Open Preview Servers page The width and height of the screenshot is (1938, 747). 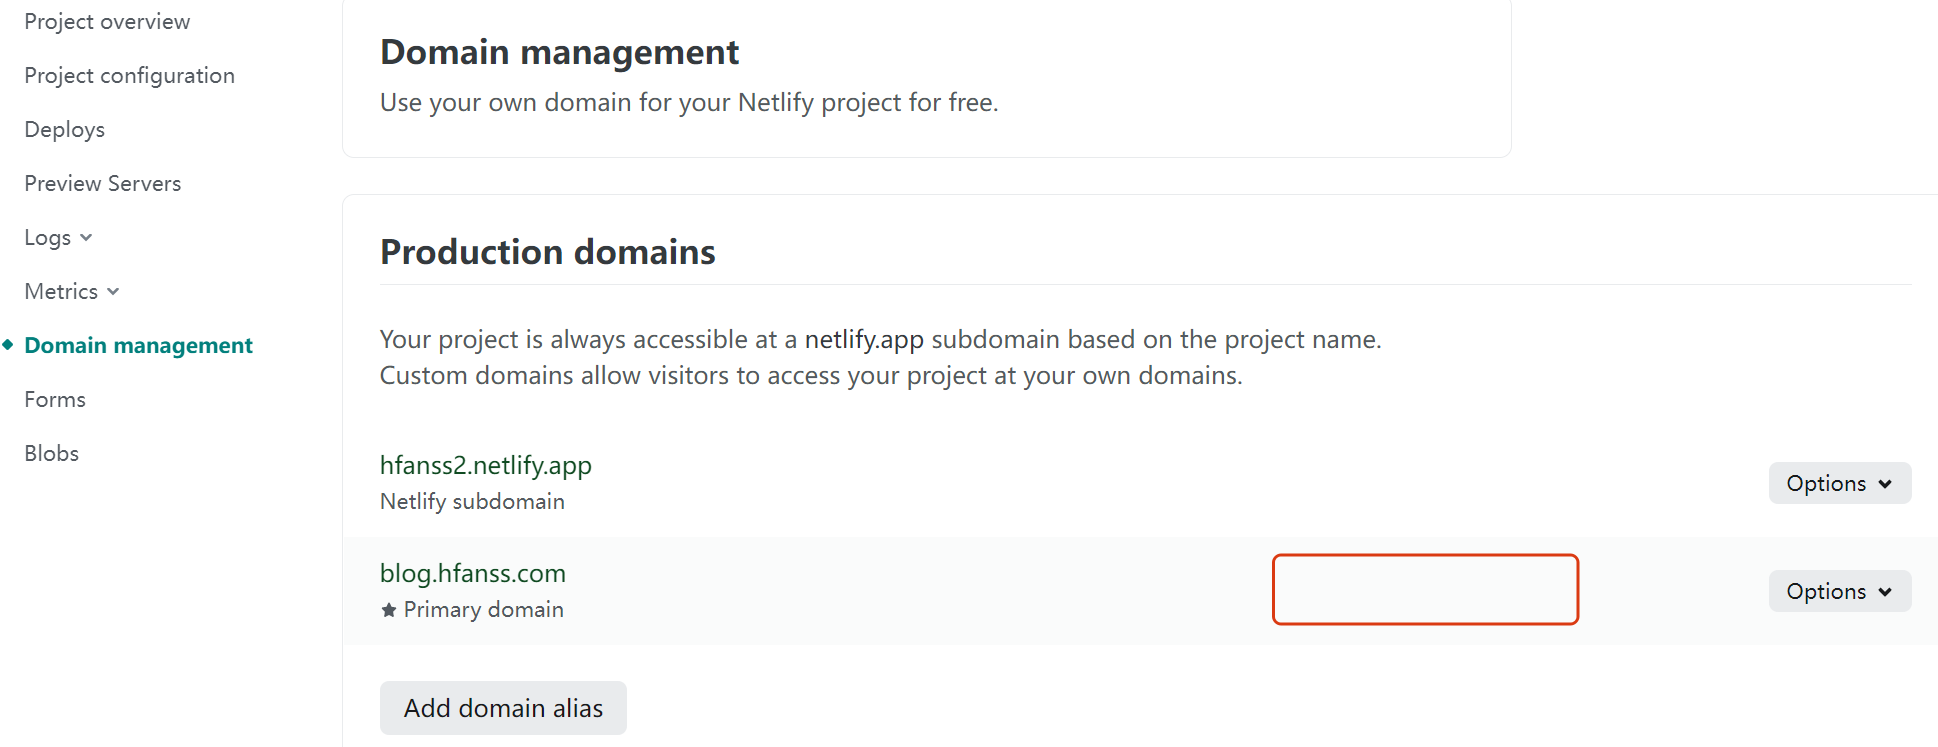click(102, 183)
